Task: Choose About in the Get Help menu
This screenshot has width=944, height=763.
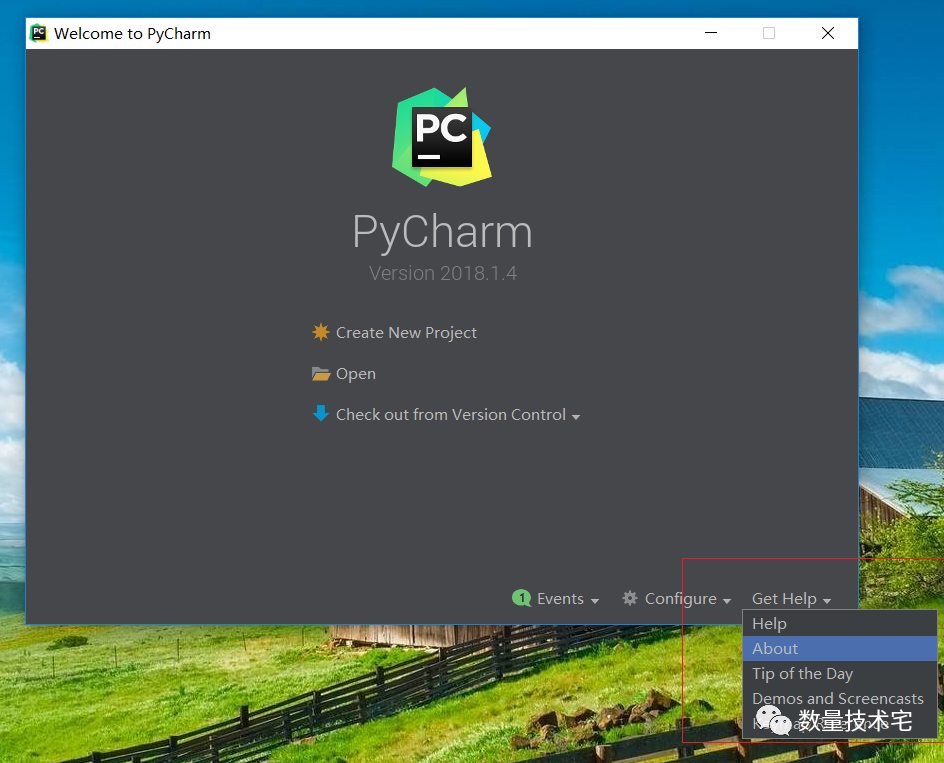Action: [775, 649]
